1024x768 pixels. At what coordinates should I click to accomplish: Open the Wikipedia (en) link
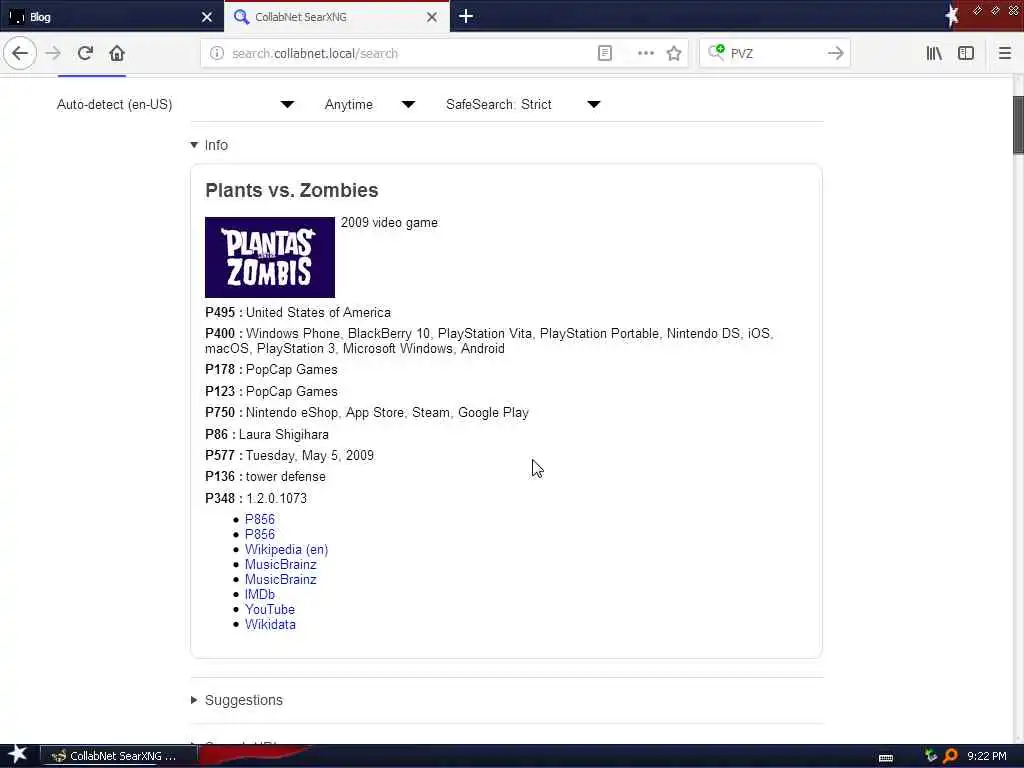tap(286, 549)
